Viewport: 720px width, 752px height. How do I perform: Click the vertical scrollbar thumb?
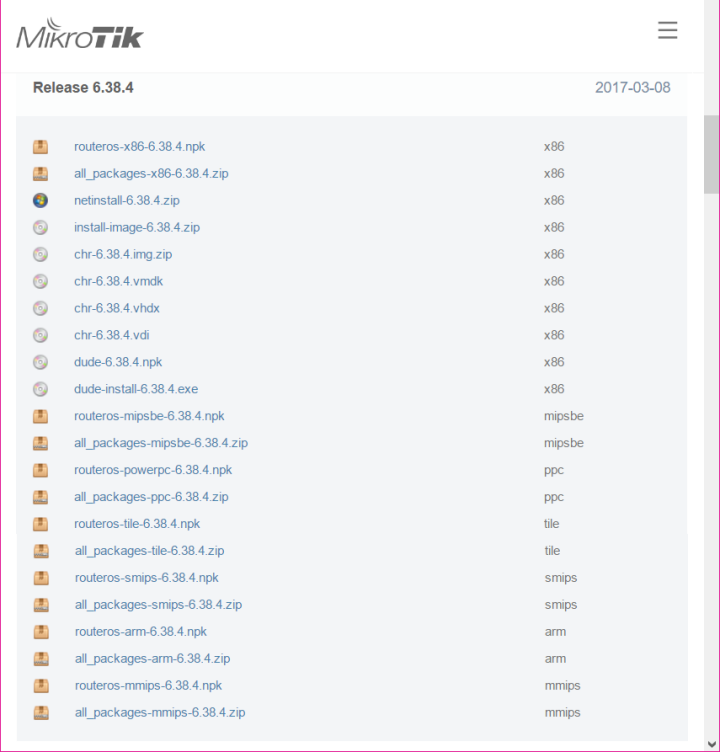pos(711,154)
